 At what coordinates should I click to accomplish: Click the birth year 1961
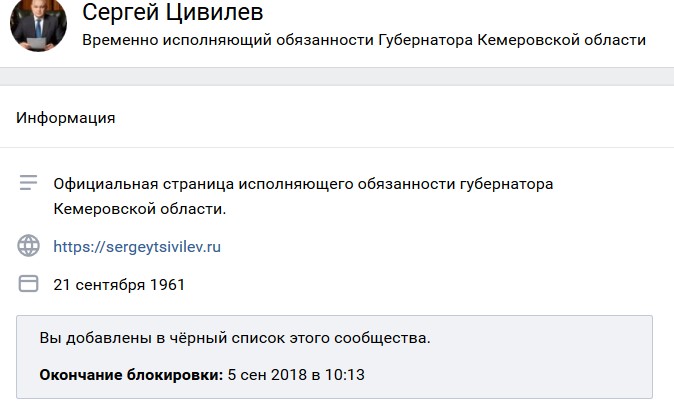click(x=167, y=284)
